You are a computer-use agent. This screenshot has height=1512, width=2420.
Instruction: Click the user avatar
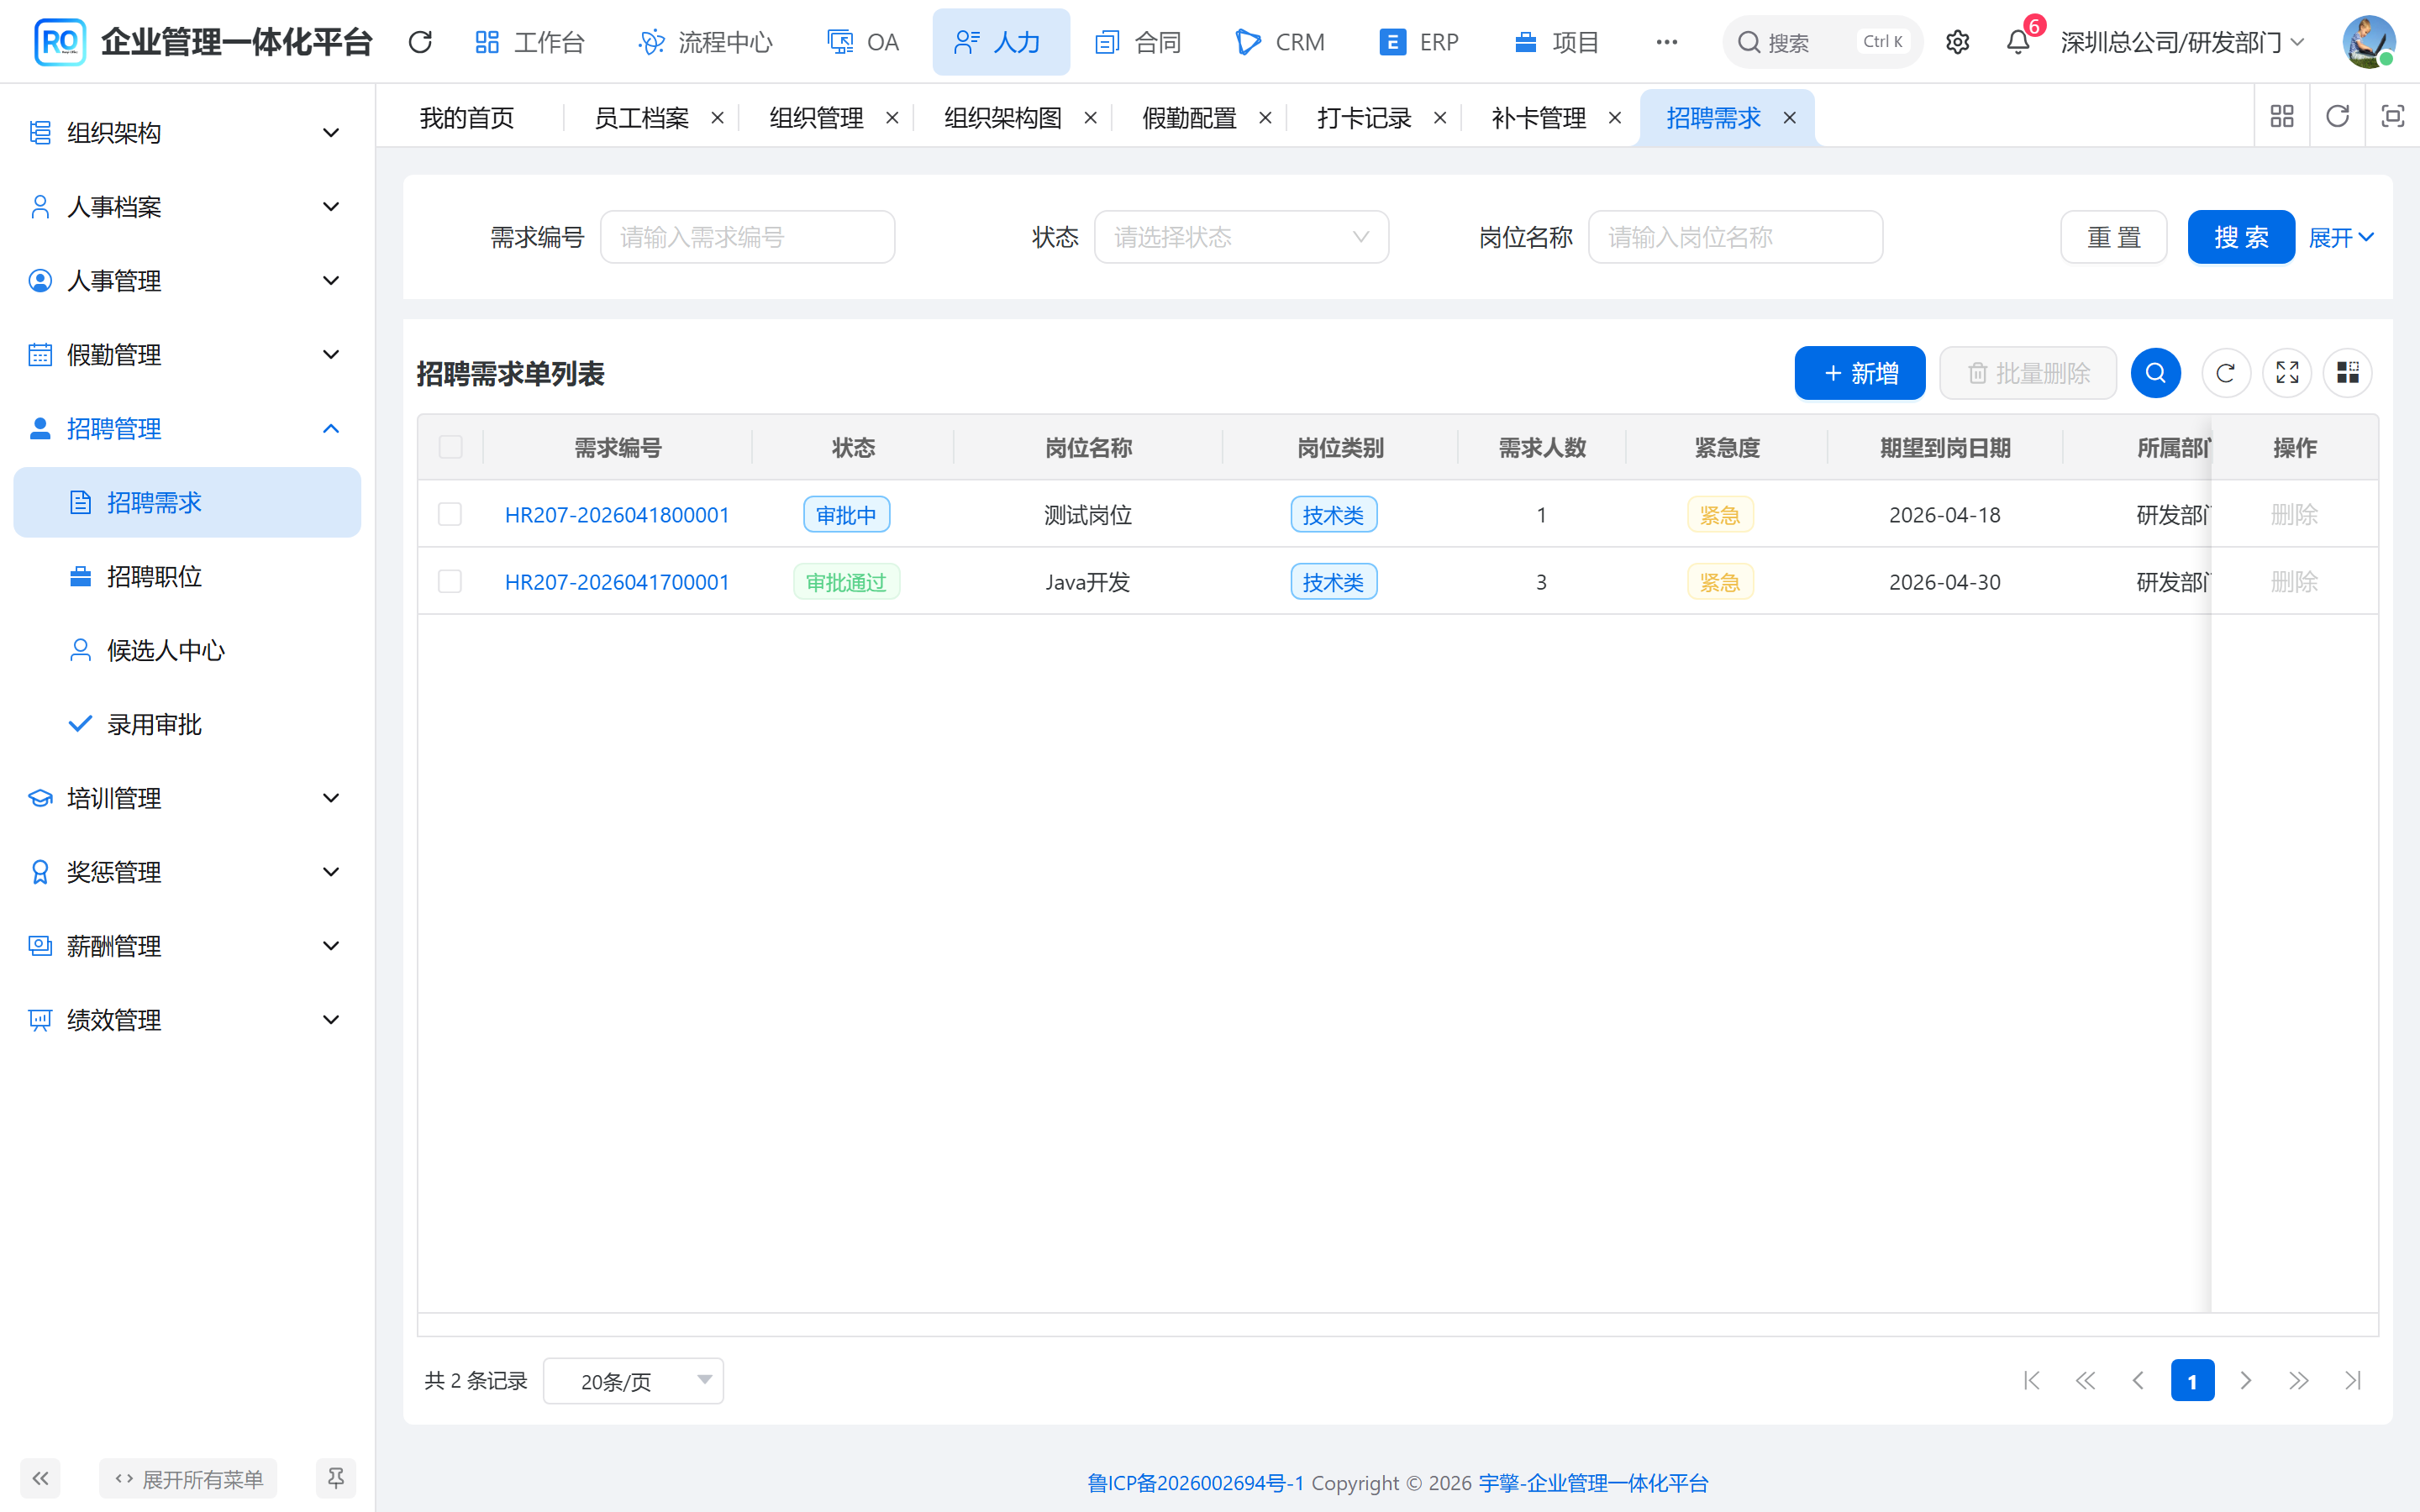coord(2369,42)
